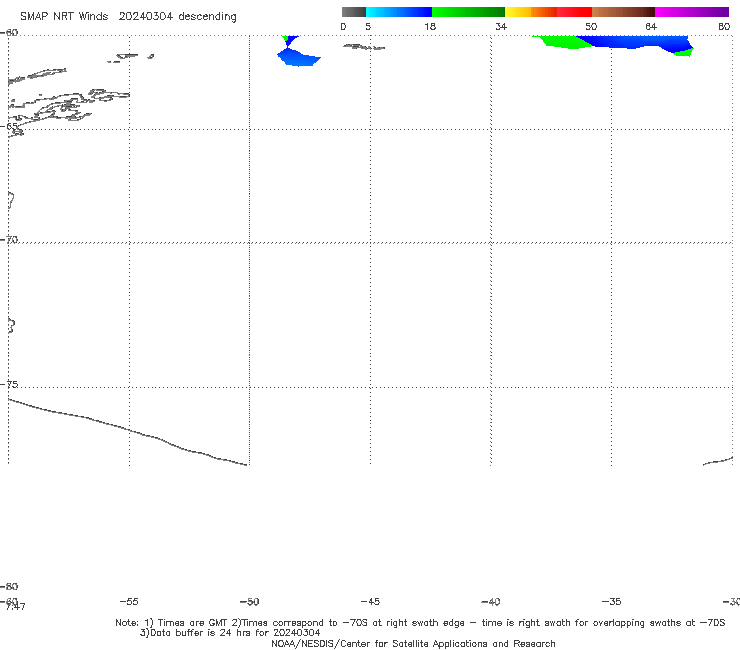740x650 pixels.
Task: Click the title 'SMAP NRT Winds 20240304 descending'
Action: [x=128, y=17]
